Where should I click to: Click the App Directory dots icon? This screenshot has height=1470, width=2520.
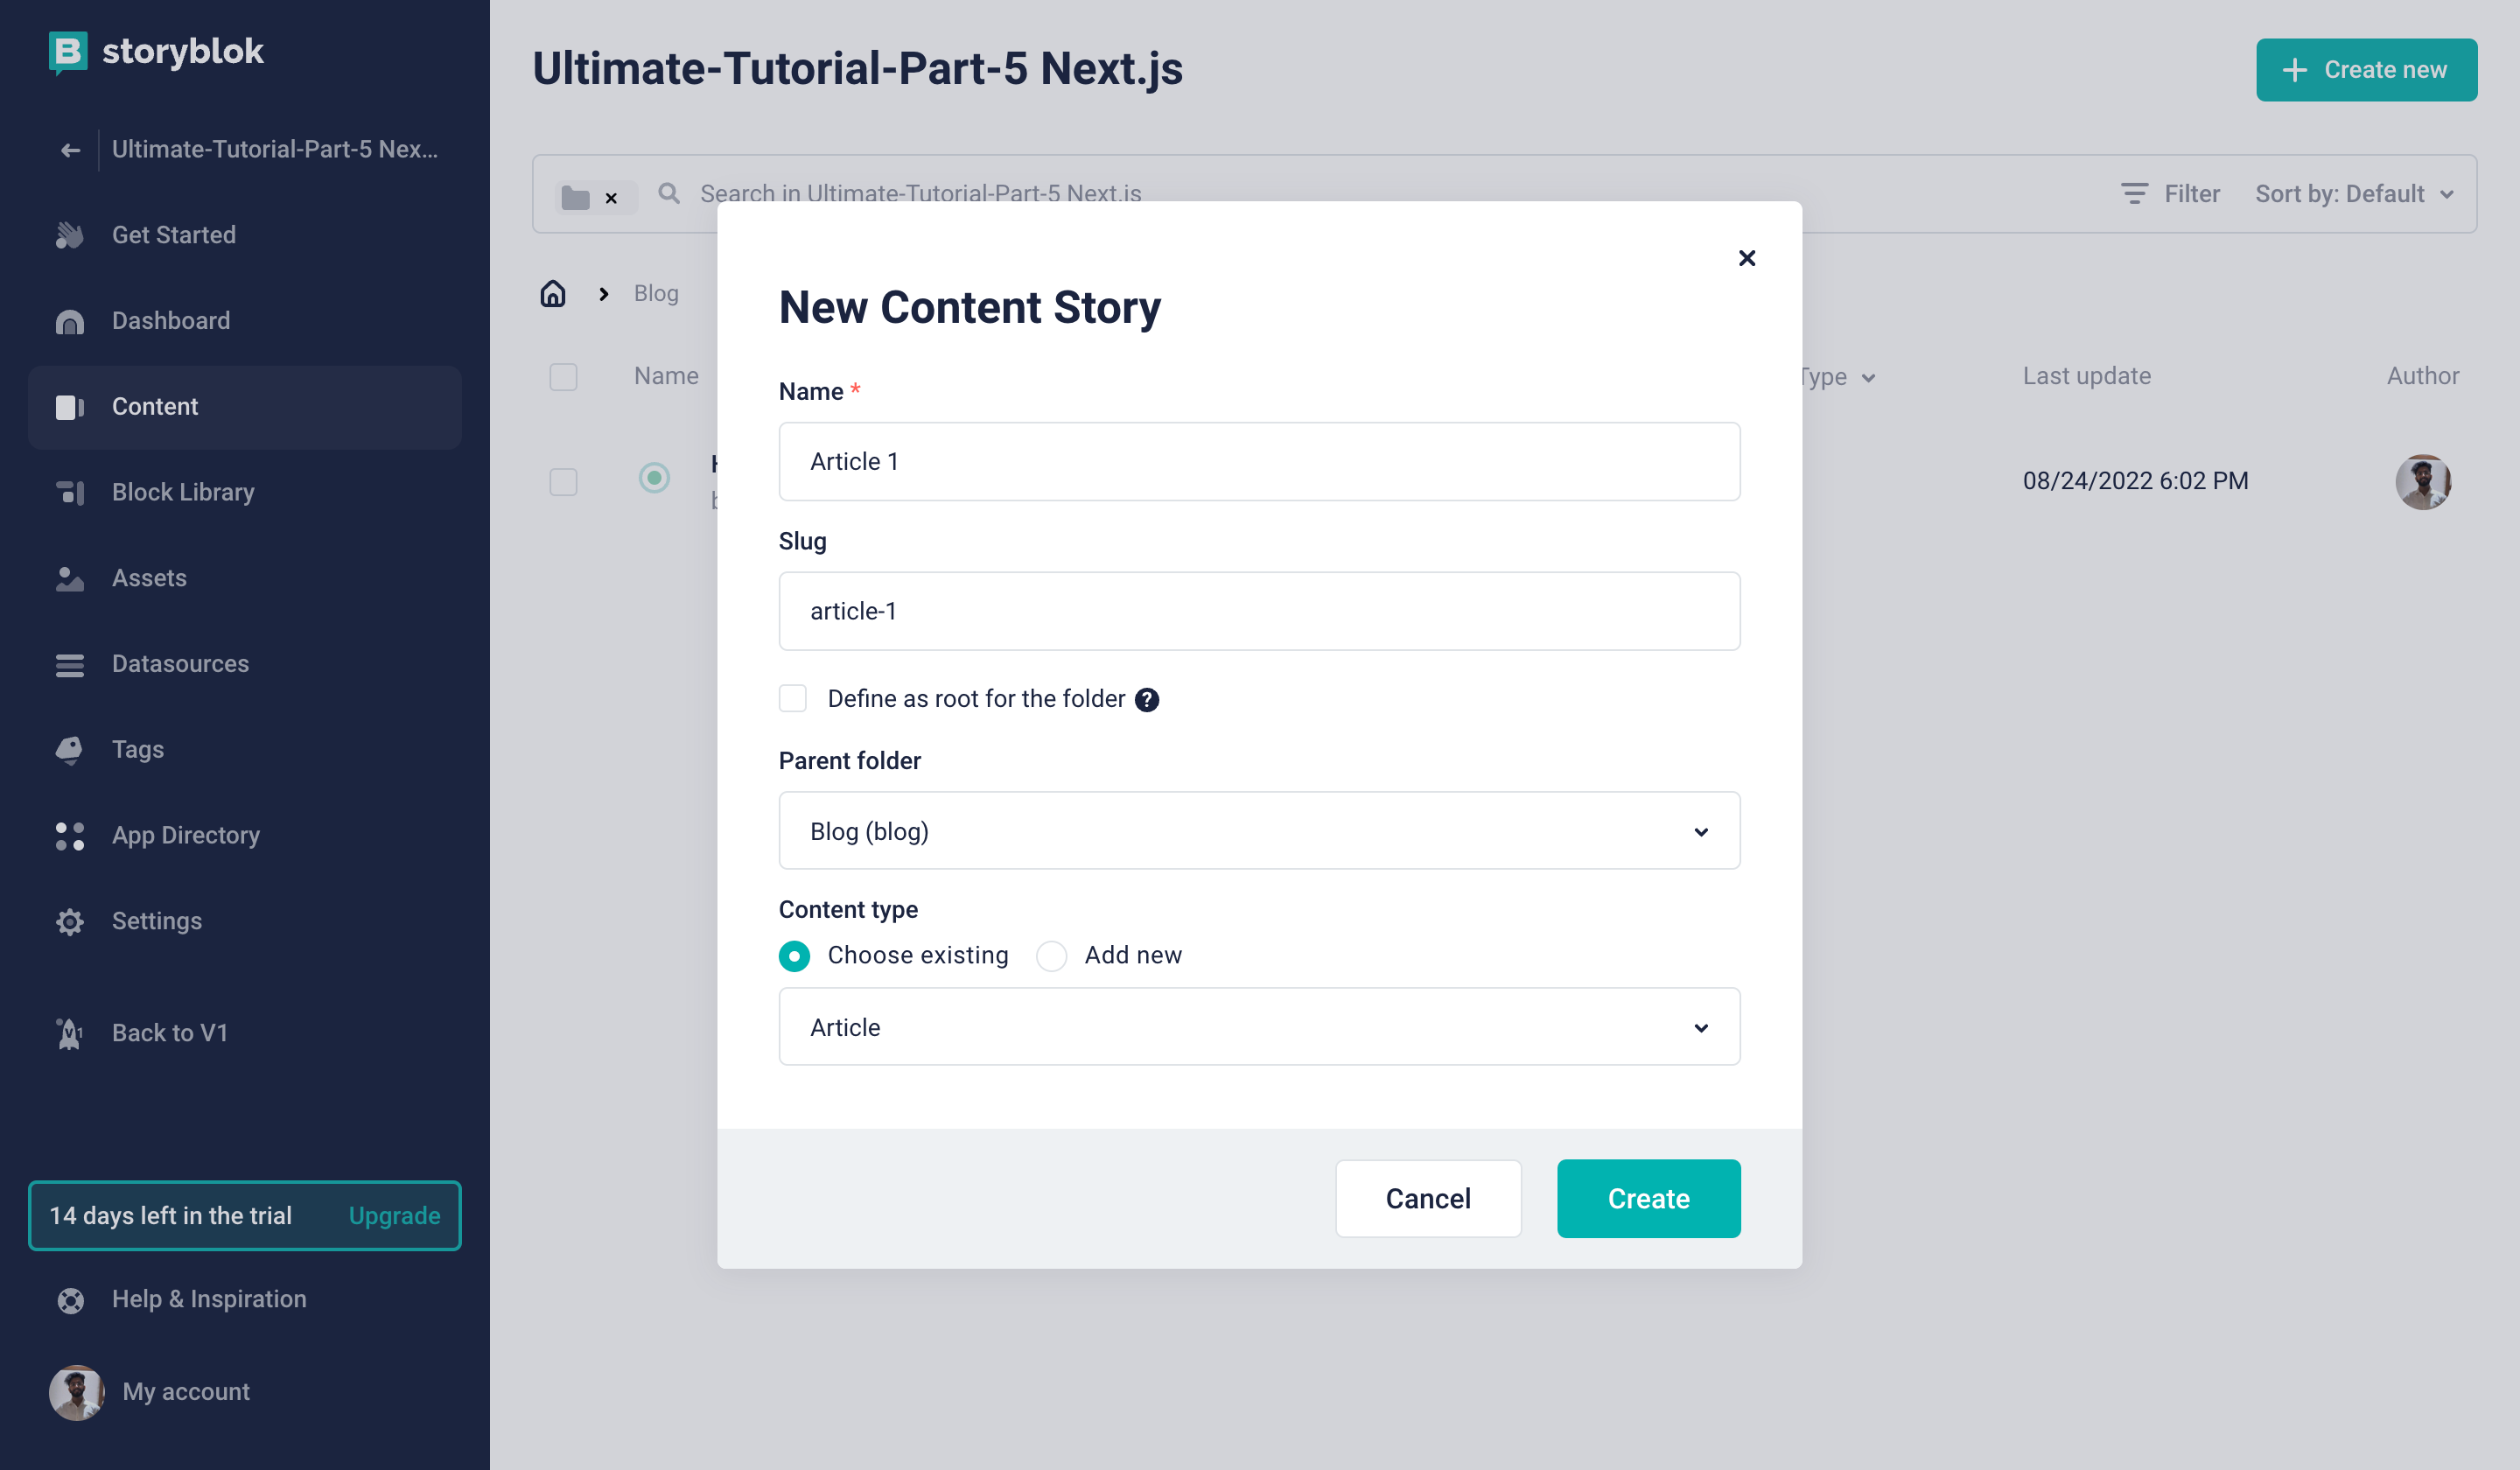coord(70,836)
